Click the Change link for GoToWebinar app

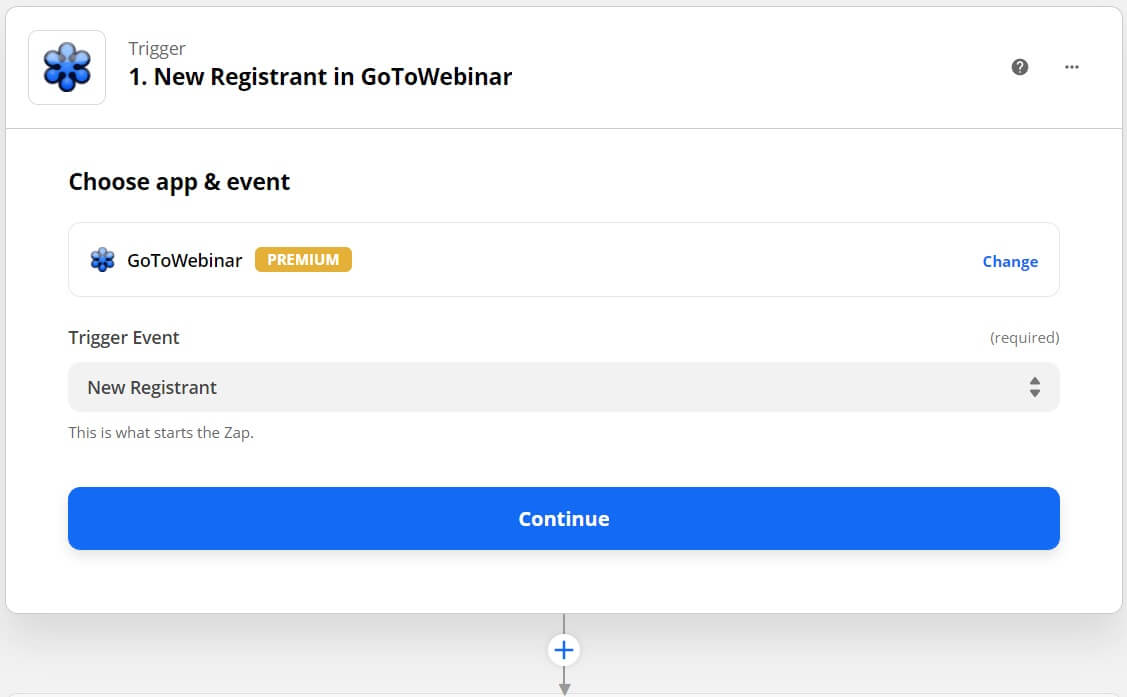click(1010, 262)
